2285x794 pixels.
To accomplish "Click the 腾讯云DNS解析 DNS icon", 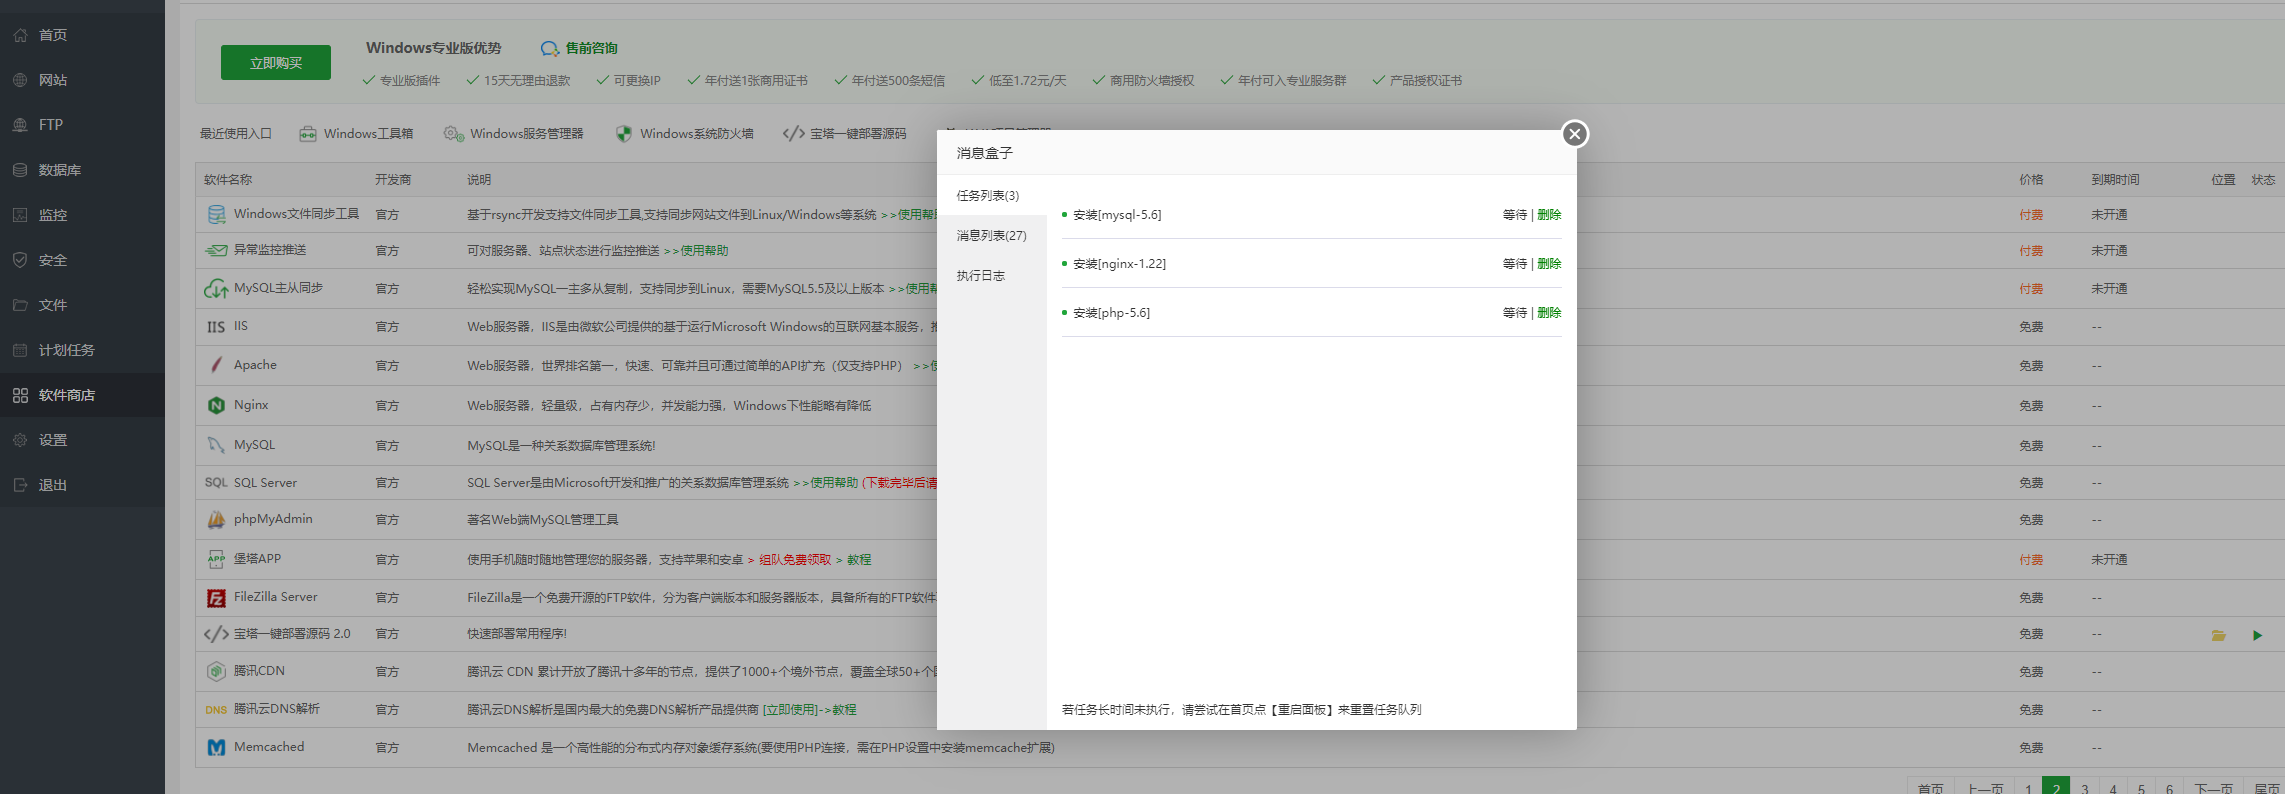I will (216, 710).
